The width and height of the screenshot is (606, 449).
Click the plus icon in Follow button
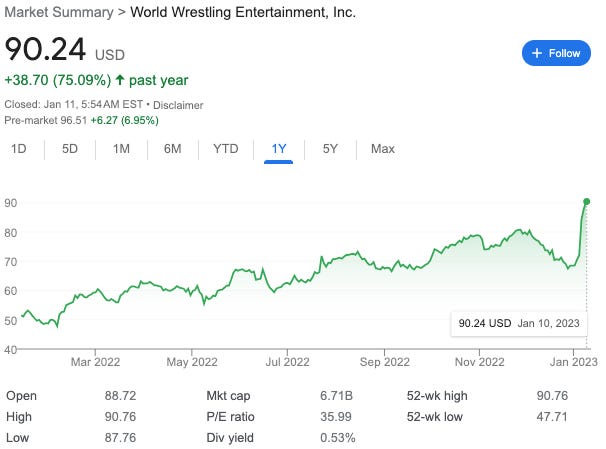point(537,53)
